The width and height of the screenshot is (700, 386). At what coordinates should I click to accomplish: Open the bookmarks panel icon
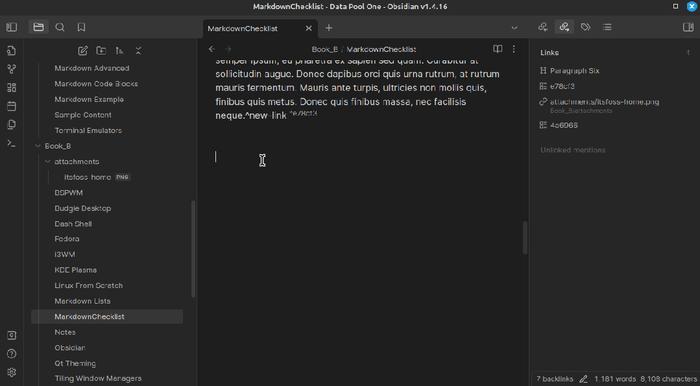pos(81,27)
